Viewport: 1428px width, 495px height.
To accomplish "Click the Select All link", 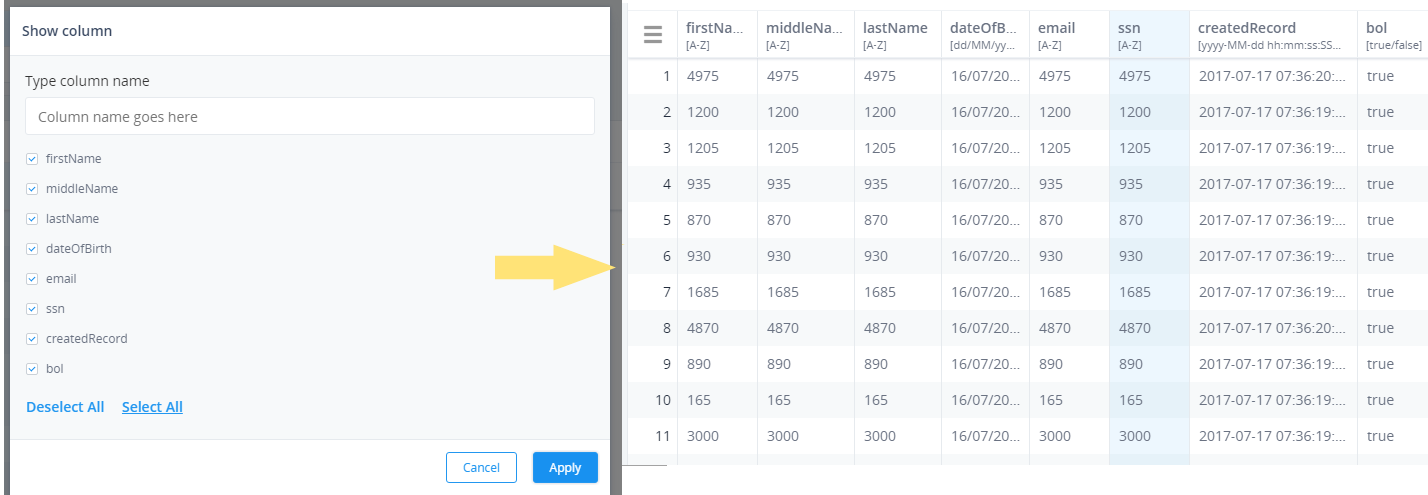I will point(152,407).
